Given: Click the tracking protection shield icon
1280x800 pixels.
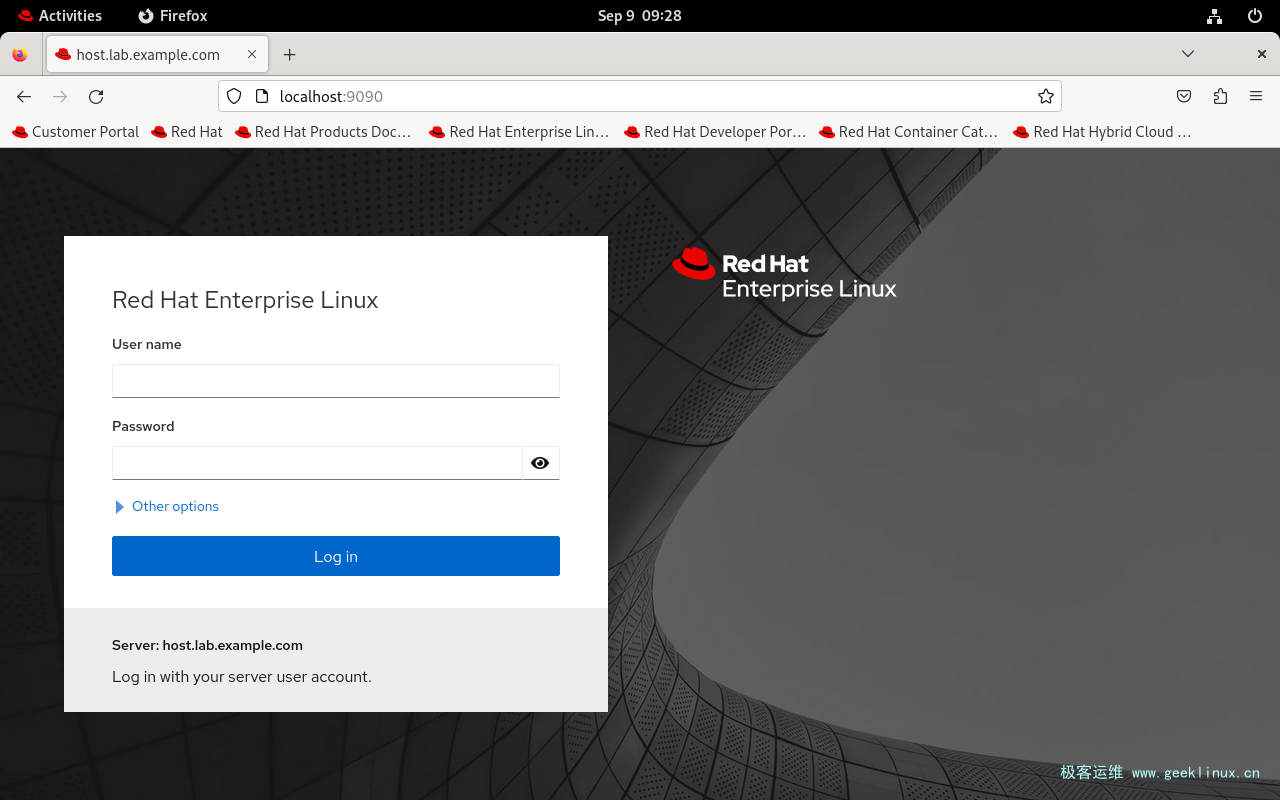Looking at the screenshot, I should tap(234, 97).
